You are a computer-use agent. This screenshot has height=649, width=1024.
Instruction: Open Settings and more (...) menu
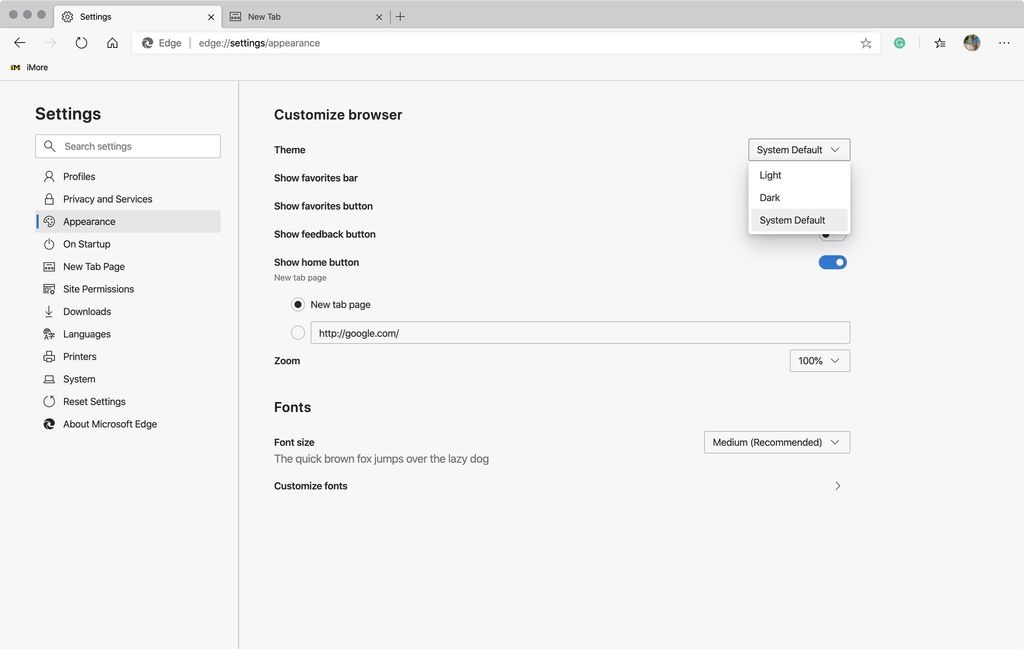[1004, 42]
